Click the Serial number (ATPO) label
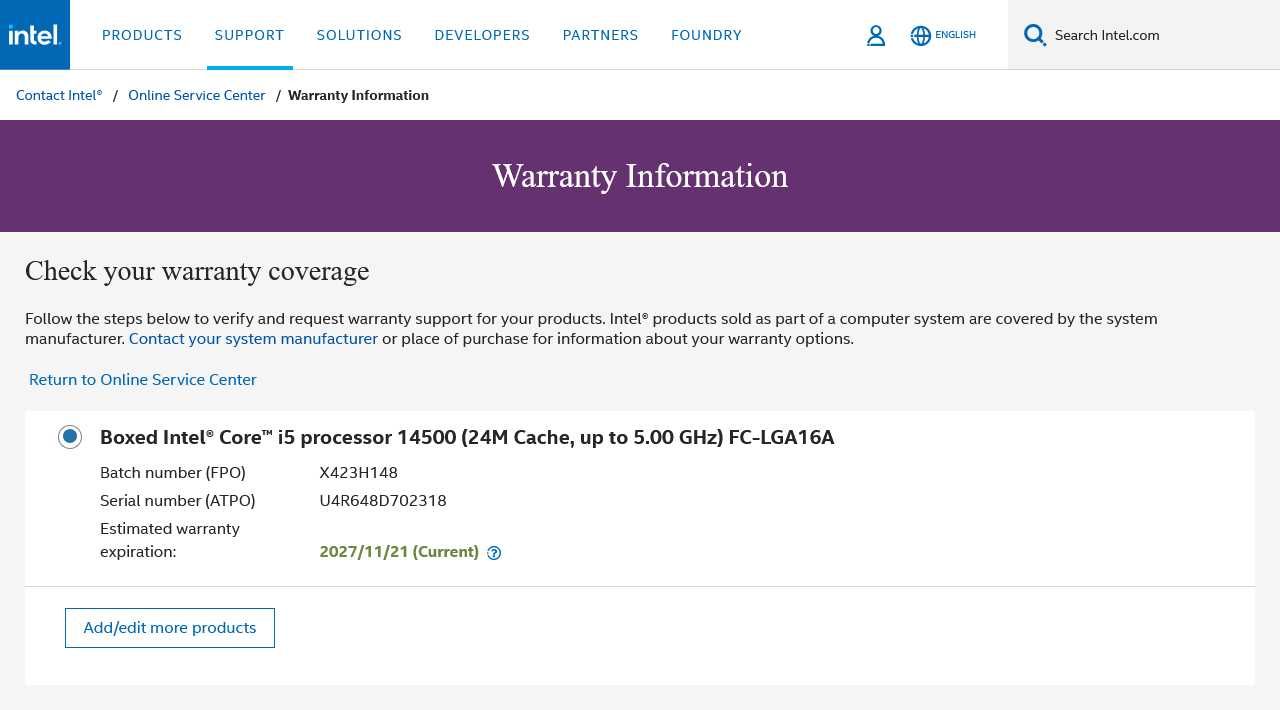 (178, 501)
